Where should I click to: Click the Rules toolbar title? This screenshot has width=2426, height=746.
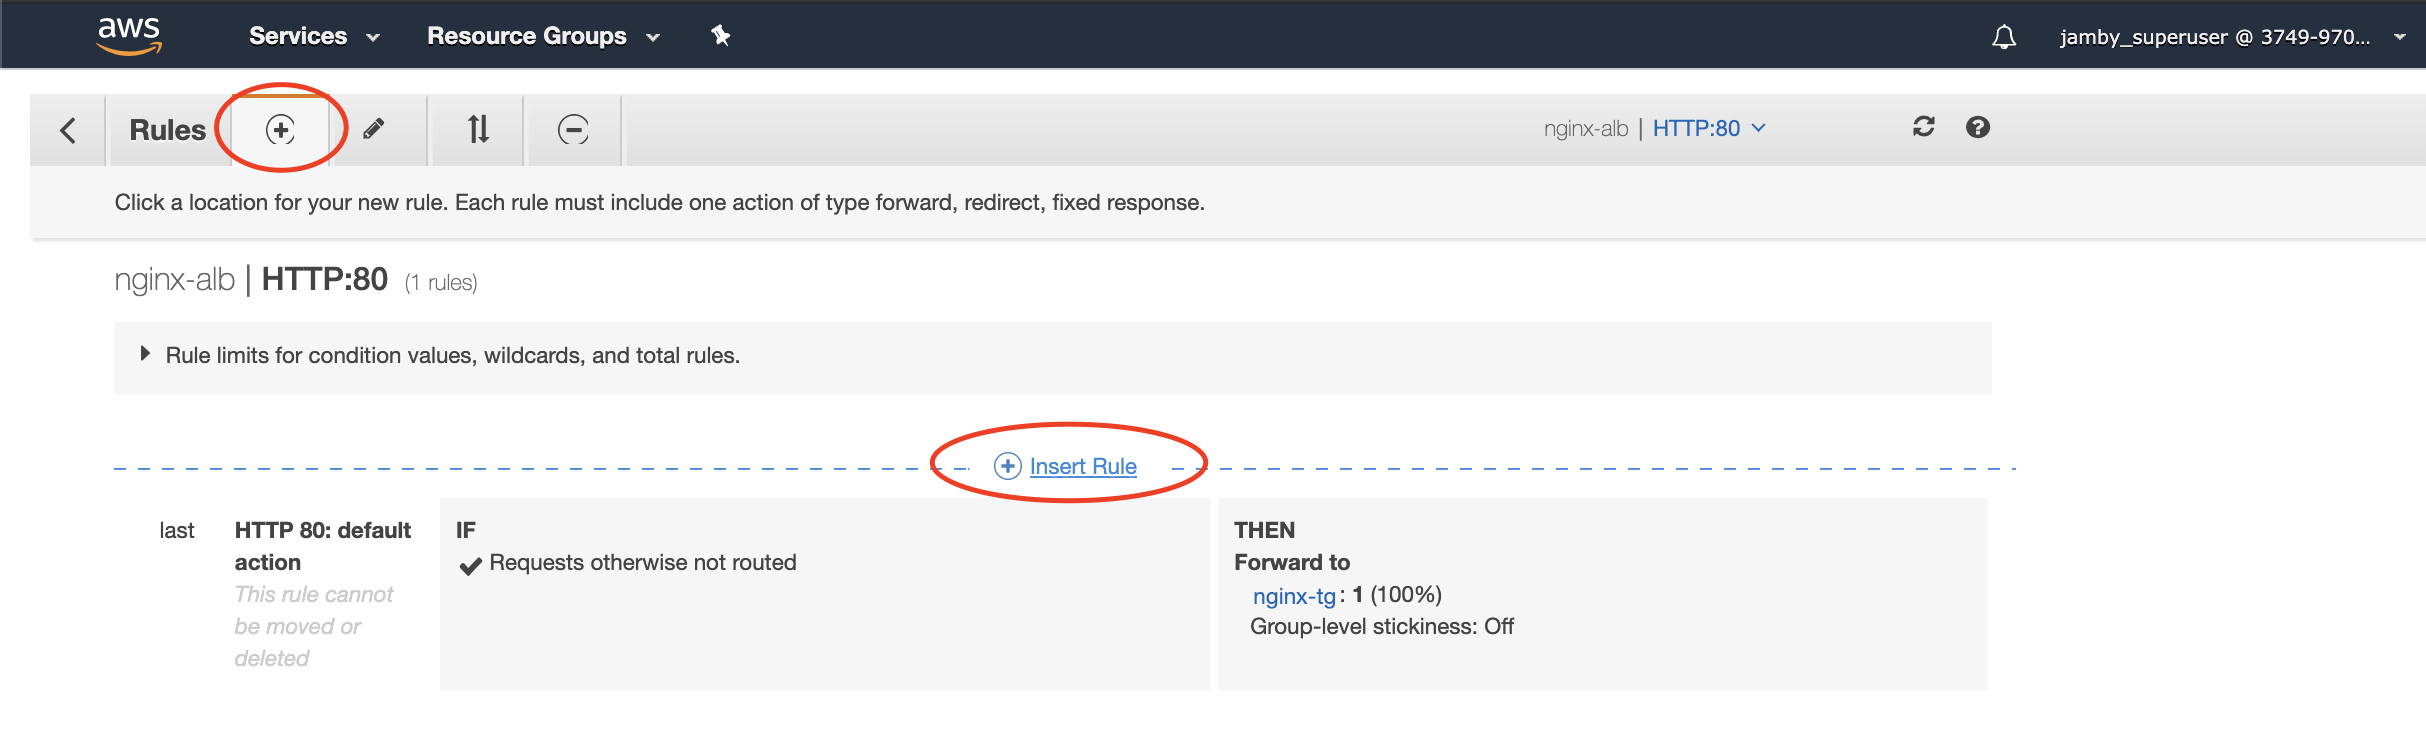tap(167, 130)
